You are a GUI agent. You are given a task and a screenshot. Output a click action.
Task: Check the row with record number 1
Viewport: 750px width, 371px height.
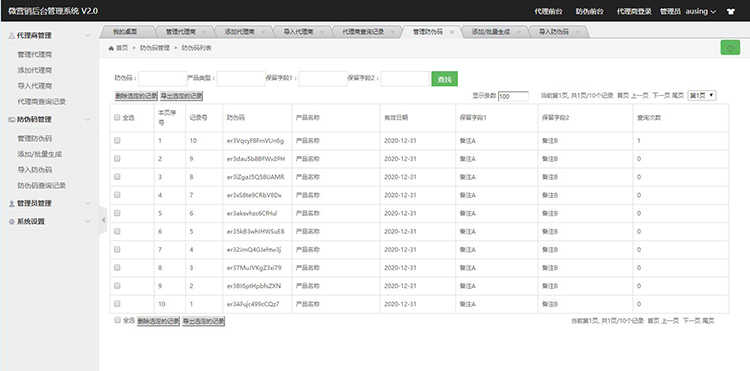pos(117,304)
